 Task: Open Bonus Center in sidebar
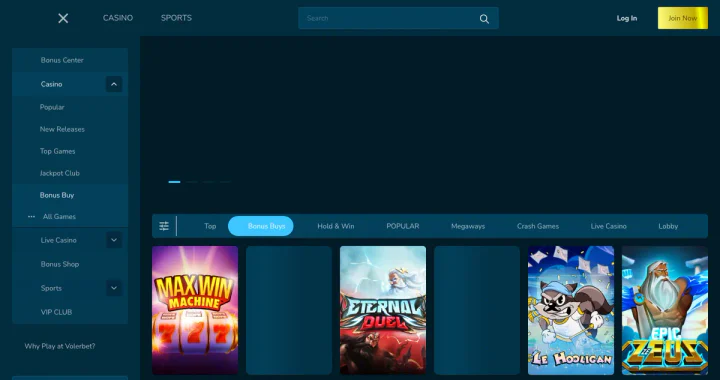click(x=62, y=60)
